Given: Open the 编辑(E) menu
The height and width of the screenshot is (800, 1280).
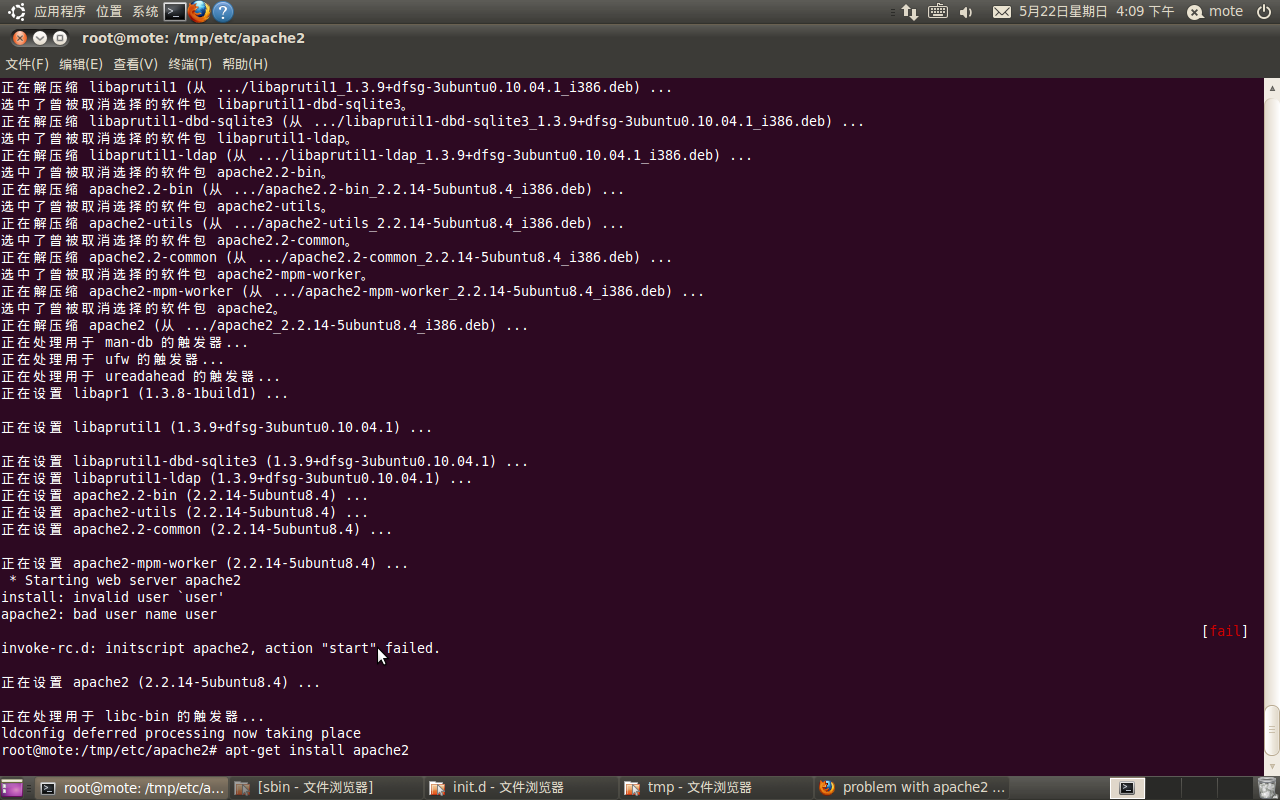Looking at the screenshot, I should click(81, 64).
